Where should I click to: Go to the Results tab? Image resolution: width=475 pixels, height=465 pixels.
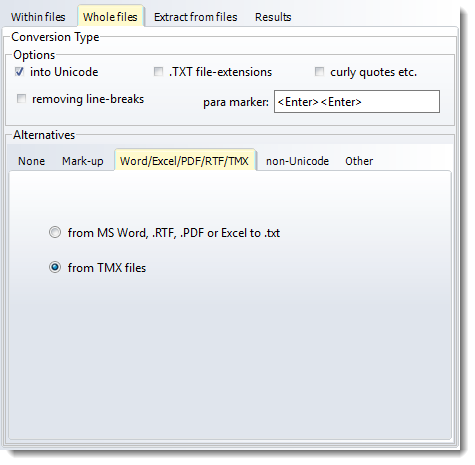point(273,17)
